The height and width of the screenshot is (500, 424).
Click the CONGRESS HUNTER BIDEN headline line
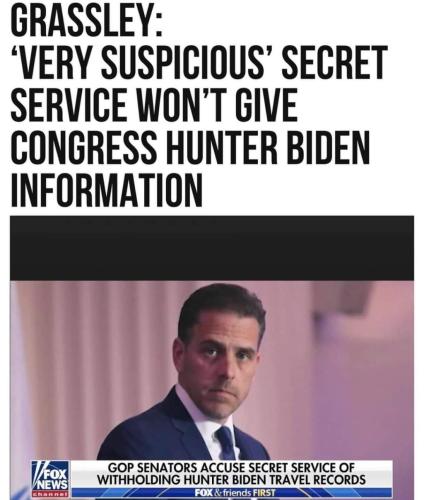click(190, 148)
